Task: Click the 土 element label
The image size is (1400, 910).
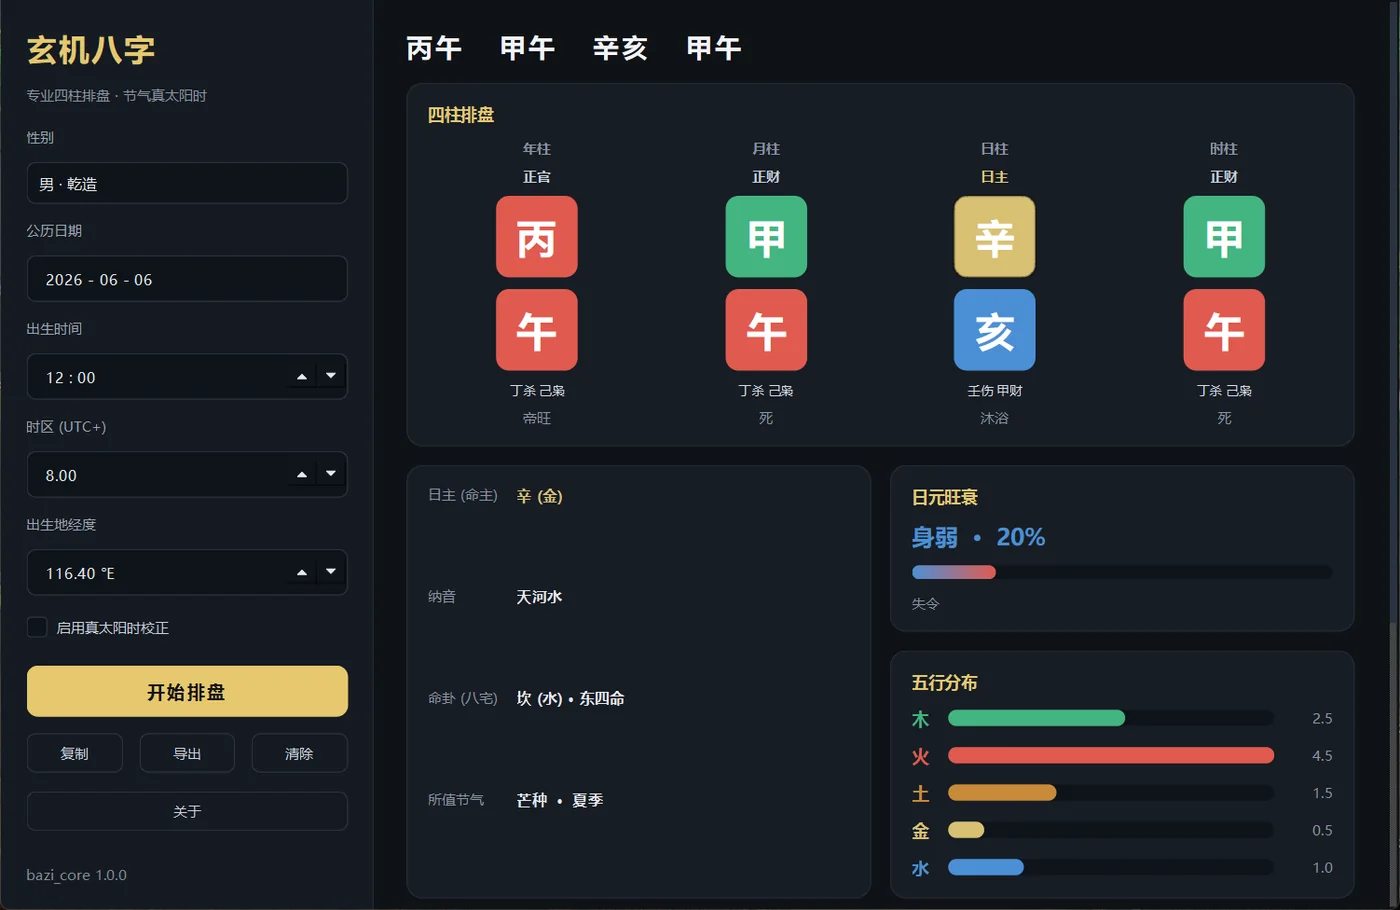Action: (921, 793)
